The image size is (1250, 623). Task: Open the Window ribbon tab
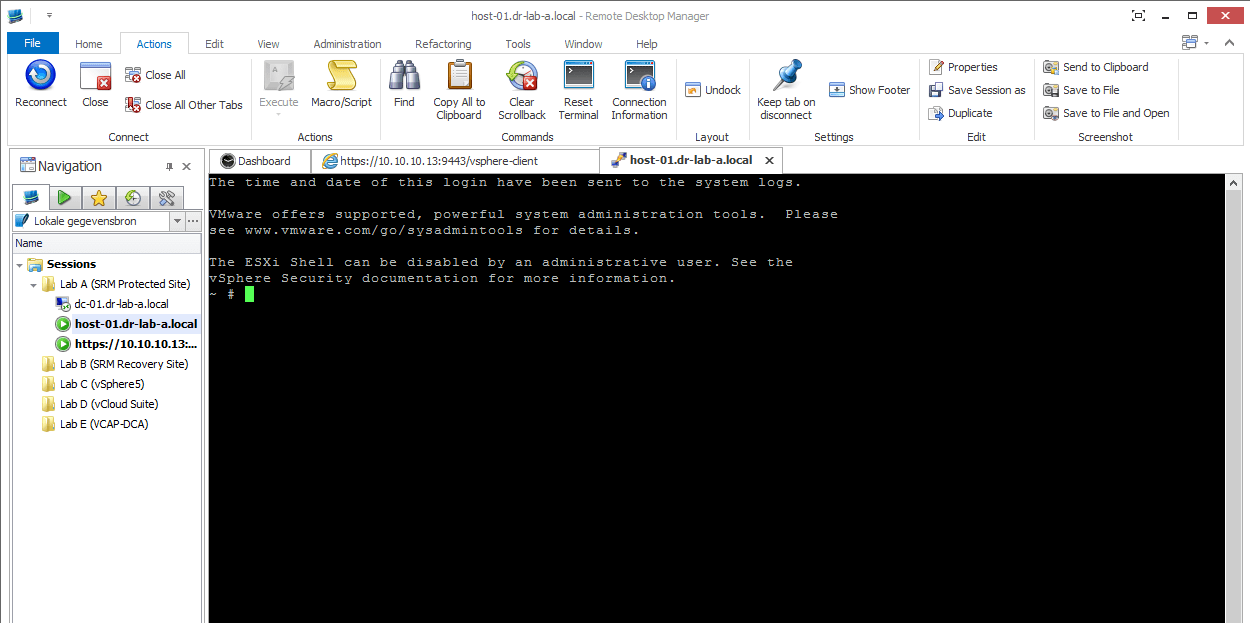pyautogui.click(x=583, y=44)
